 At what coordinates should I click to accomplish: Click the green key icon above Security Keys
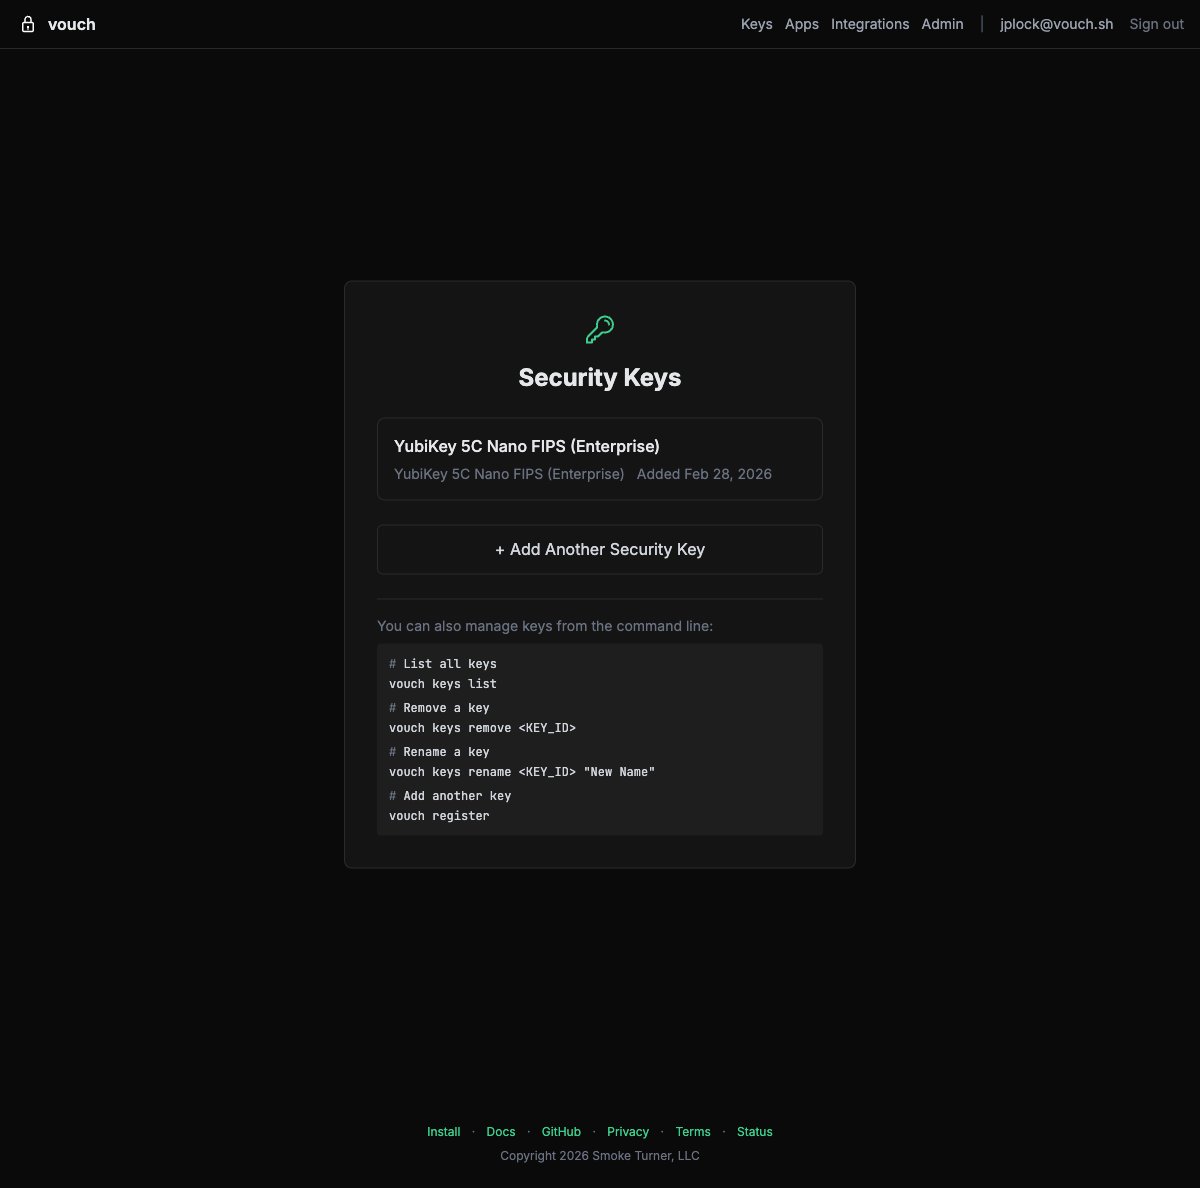599,329
